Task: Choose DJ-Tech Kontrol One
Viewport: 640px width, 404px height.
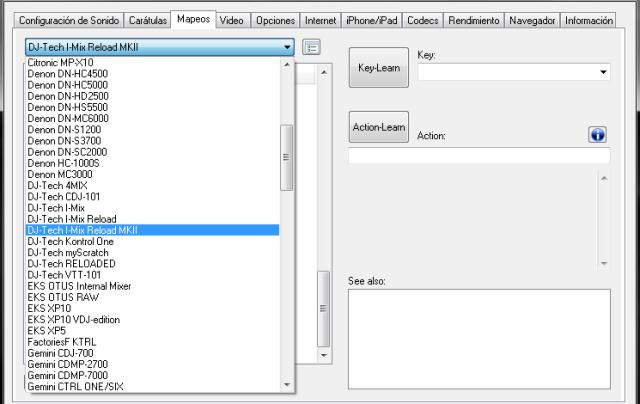Action: pos(153,242)
